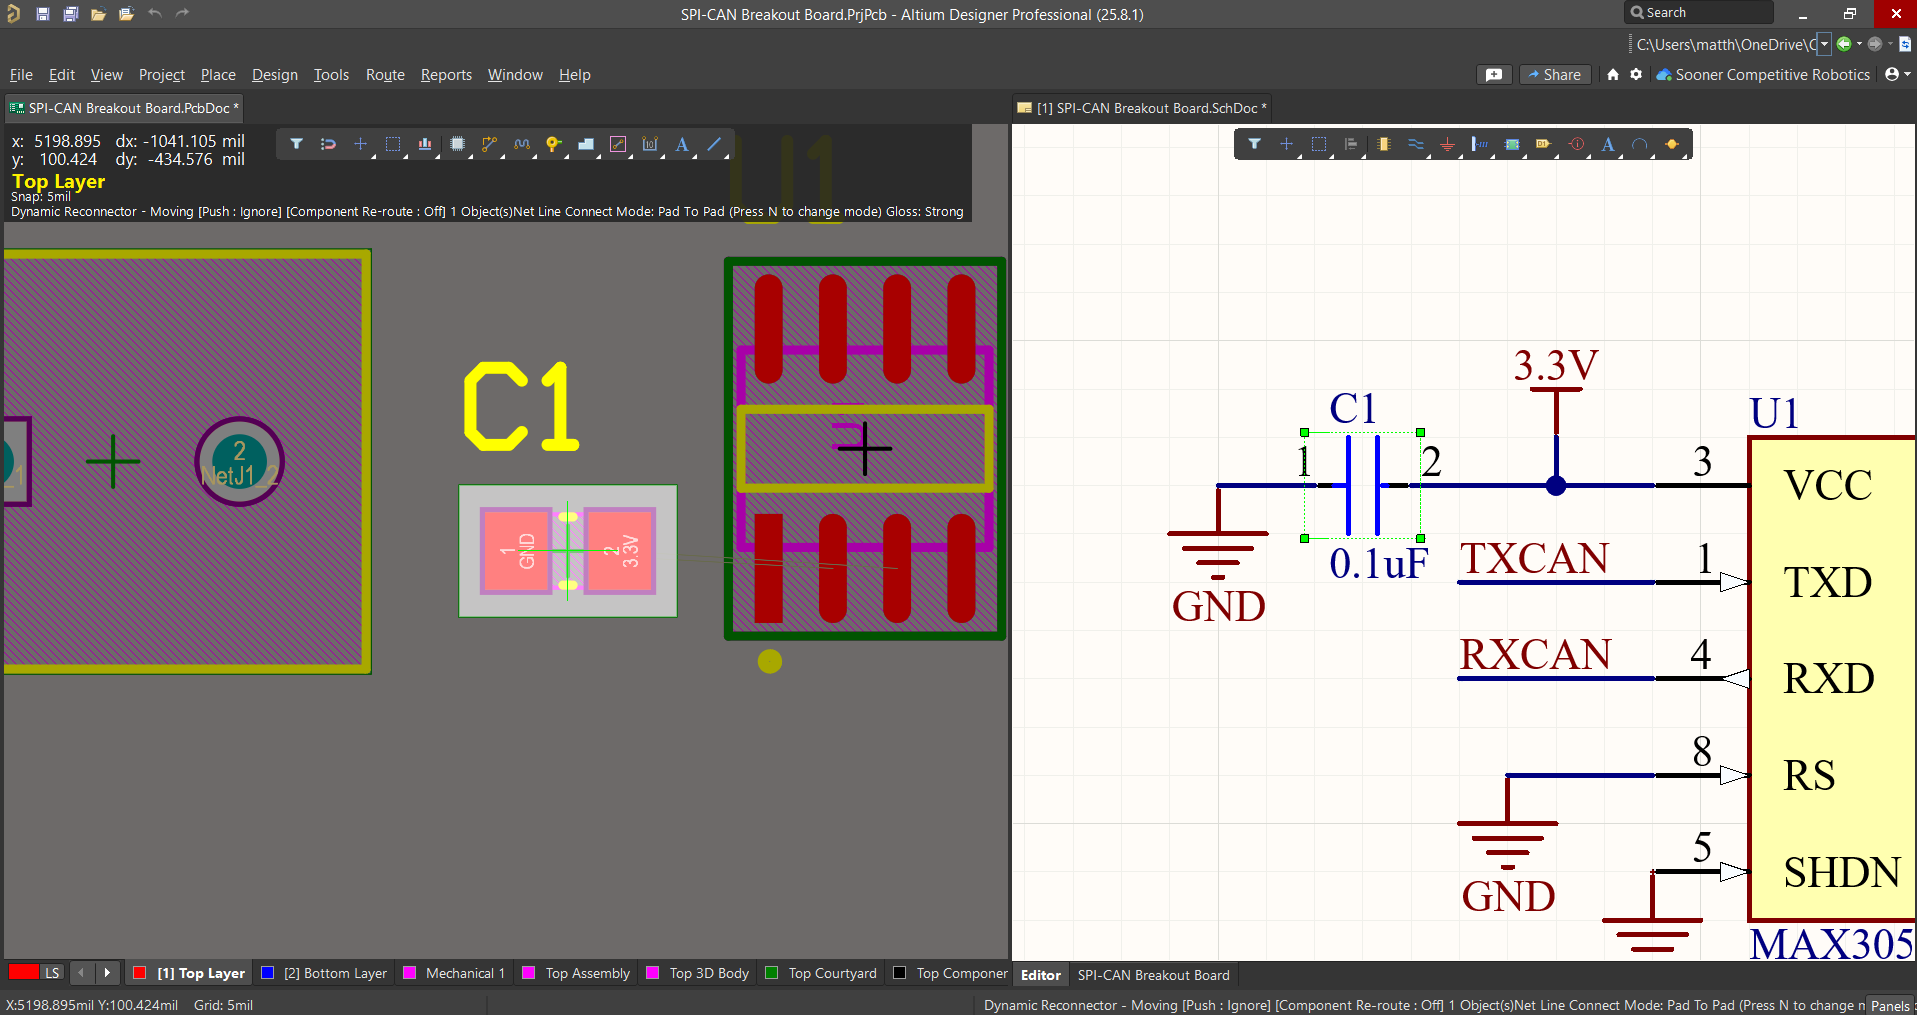
Task: Click the Top Assembly layer color swatch
Action: (529, 973)
